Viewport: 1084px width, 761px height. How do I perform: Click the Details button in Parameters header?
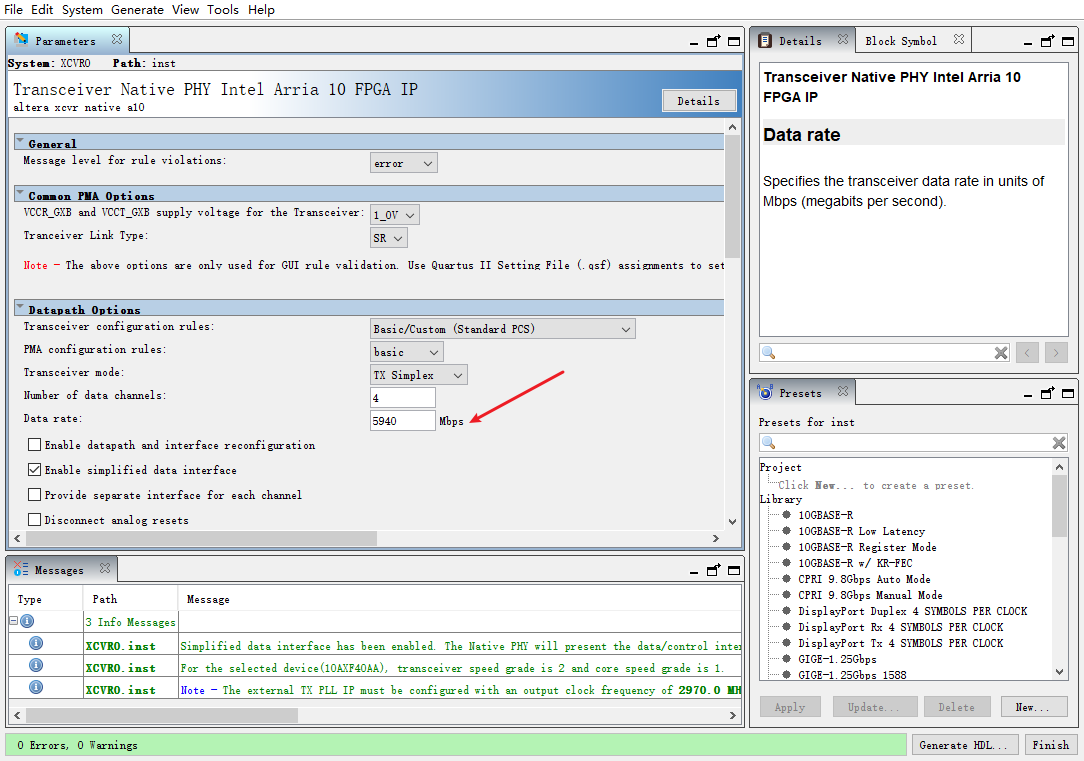coord(698,101)
